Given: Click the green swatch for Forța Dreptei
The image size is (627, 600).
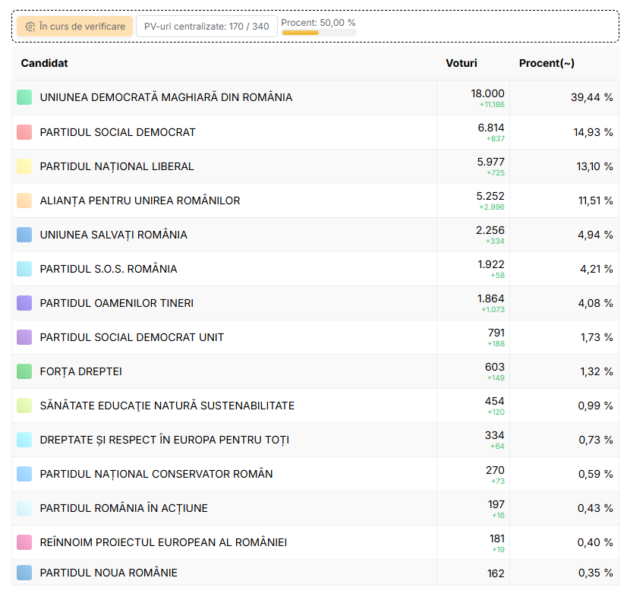Looking at the screenshot, I should (x=24, y=371).
